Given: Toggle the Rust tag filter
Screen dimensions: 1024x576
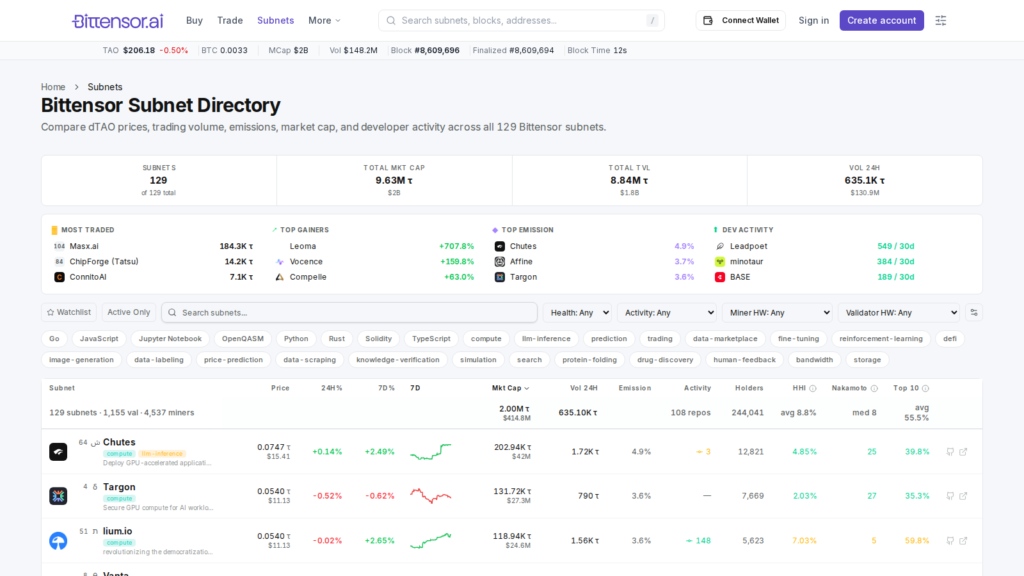Looking at the screenshot, I should (336, 338).
